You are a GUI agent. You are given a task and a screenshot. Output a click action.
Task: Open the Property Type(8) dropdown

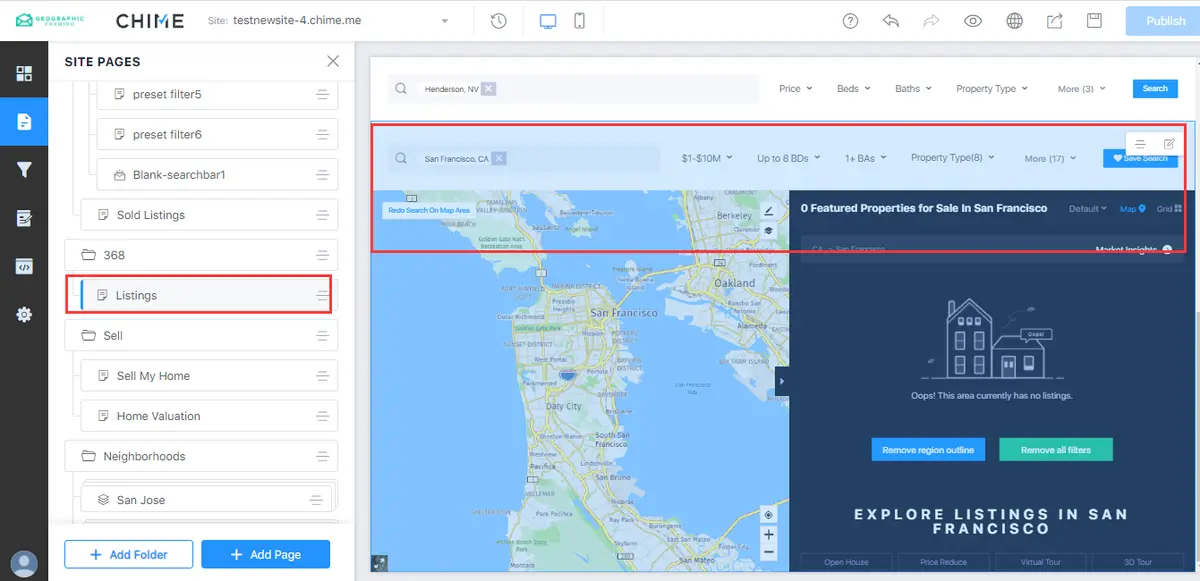952,158
